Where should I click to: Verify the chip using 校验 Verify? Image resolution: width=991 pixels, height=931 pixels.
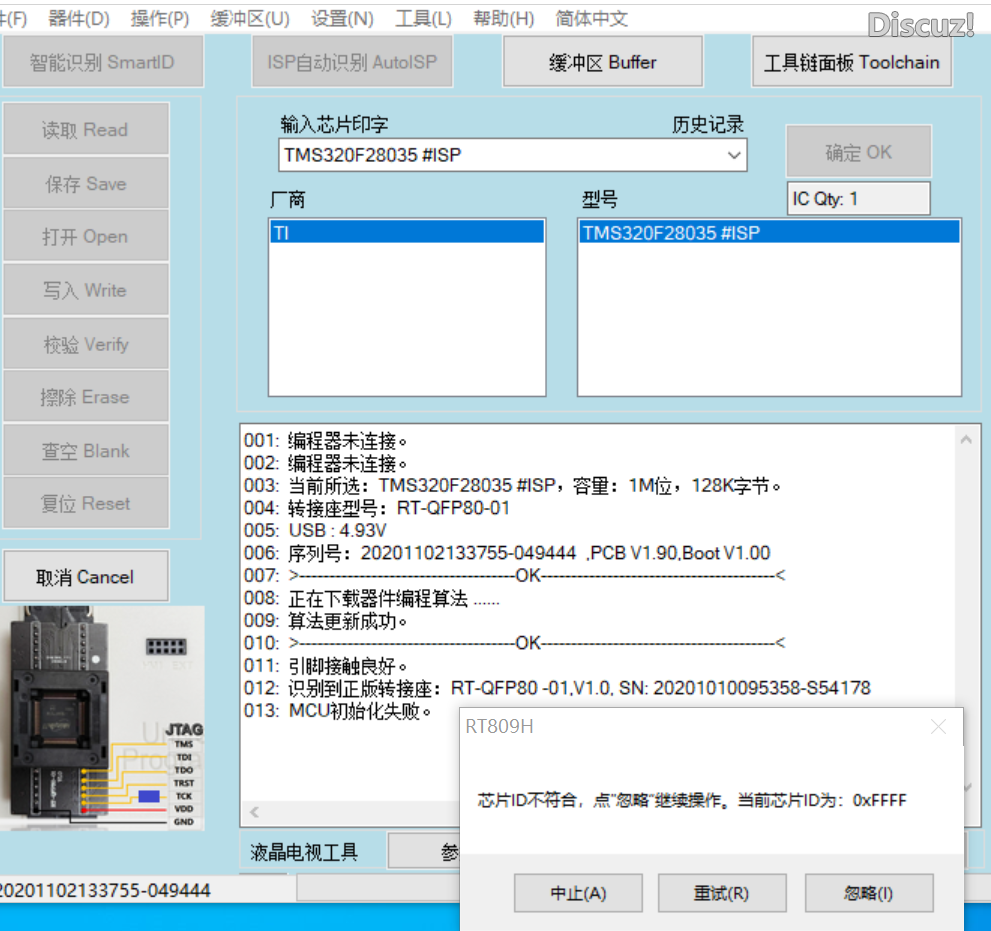coord(85,343)
